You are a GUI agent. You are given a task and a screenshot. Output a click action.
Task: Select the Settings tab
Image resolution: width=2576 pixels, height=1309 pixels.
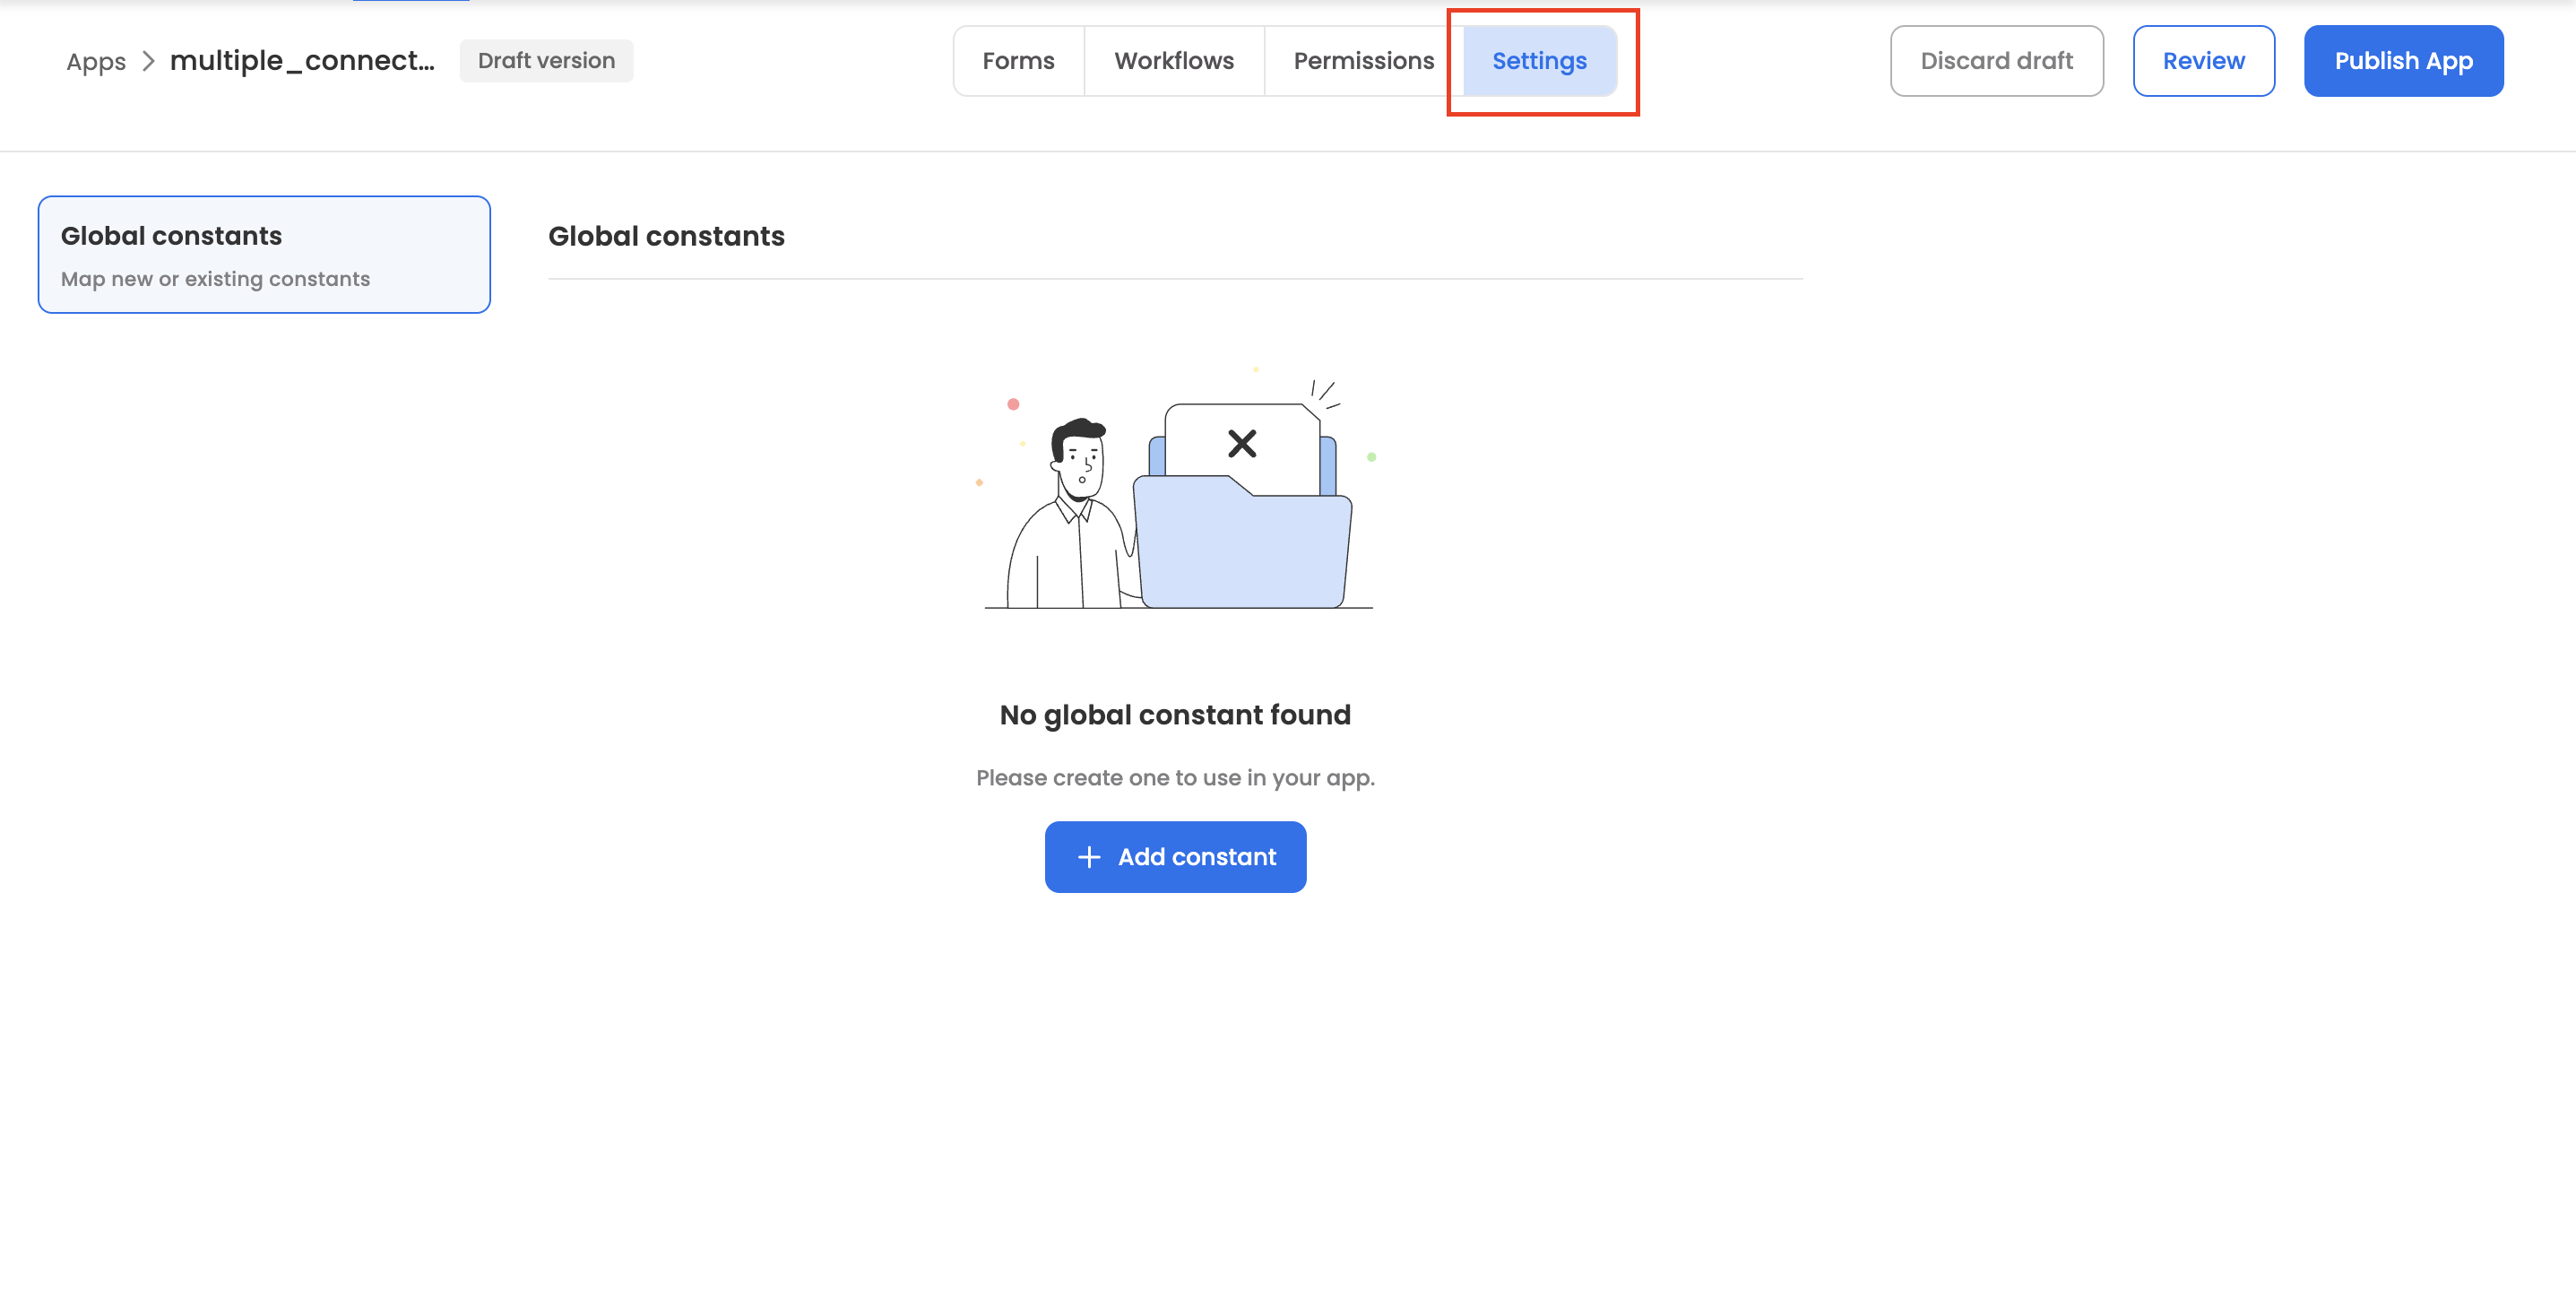click(1538, 61)
